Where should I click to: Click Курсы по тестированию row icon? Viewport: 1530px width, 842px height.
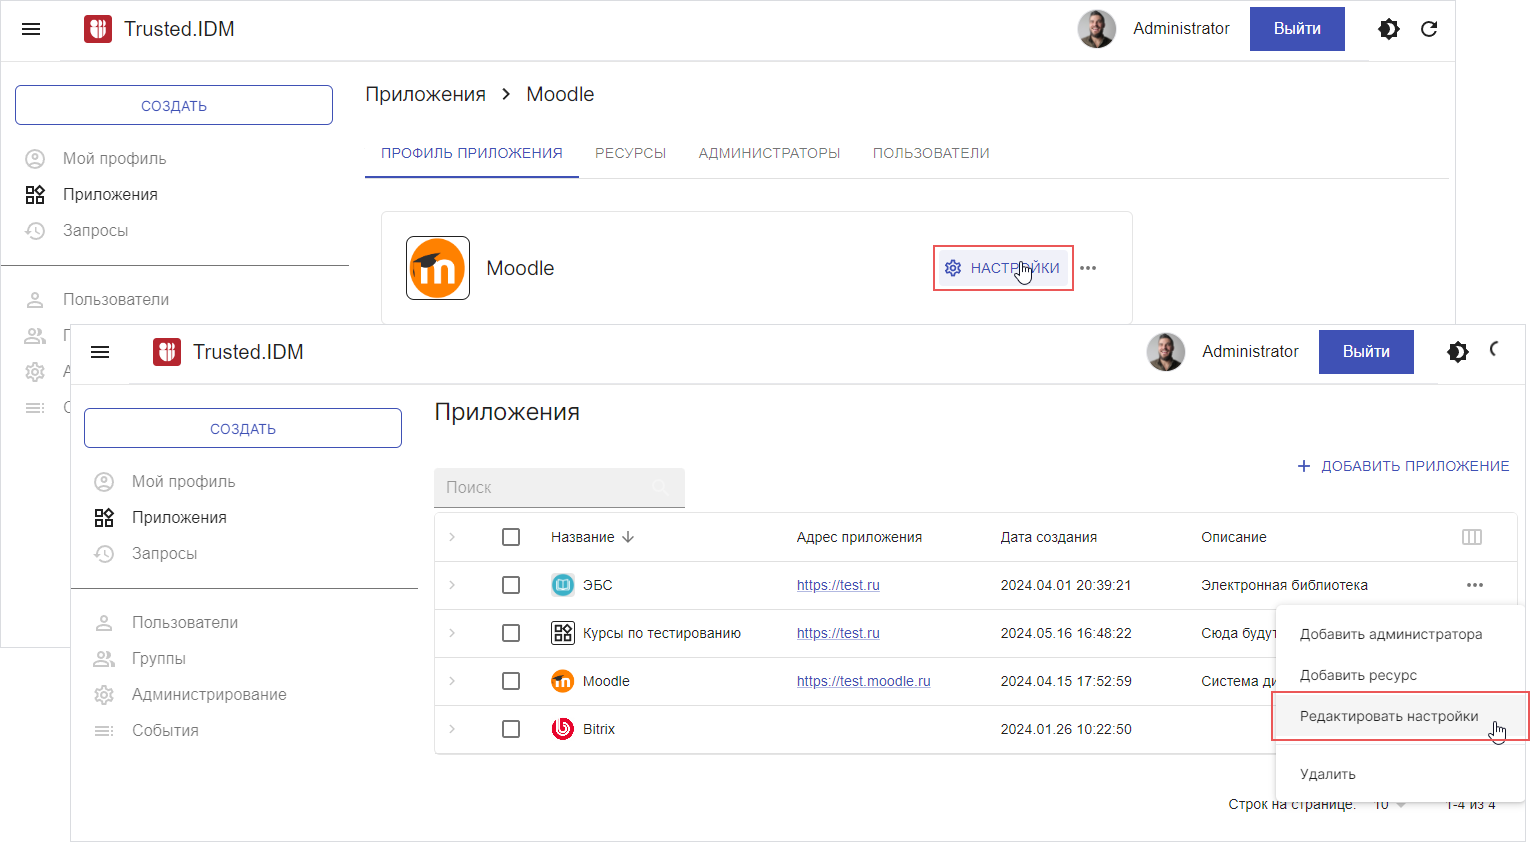(563, 633)
